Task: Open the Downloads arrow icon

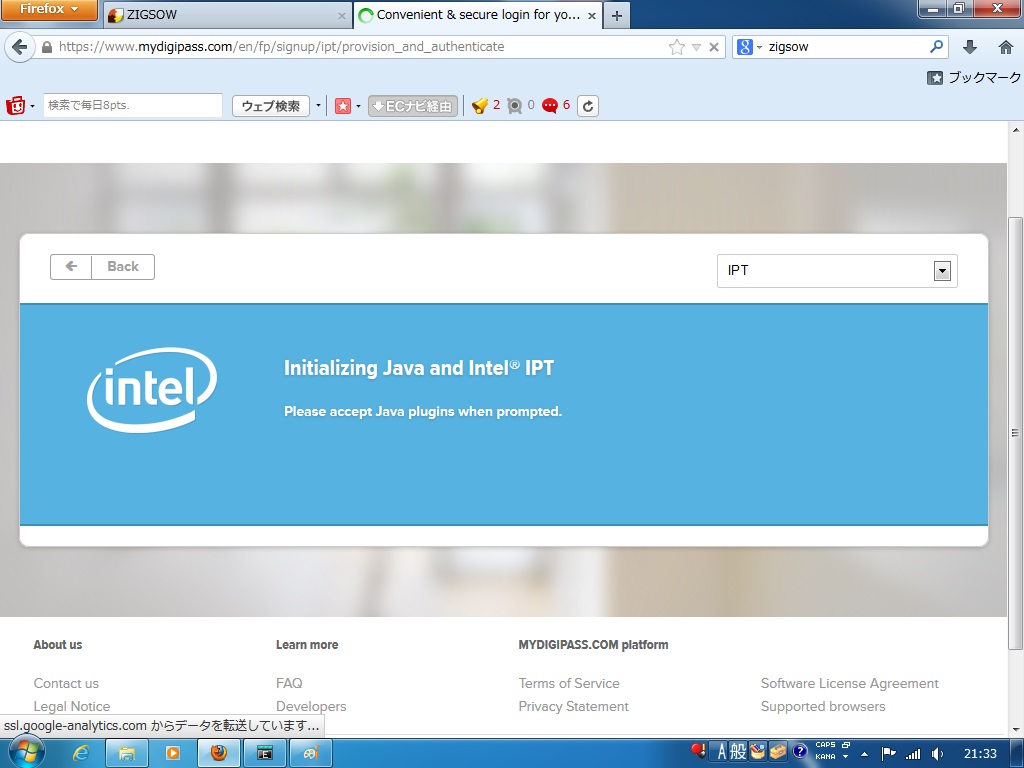Action: tap(970, 47)
